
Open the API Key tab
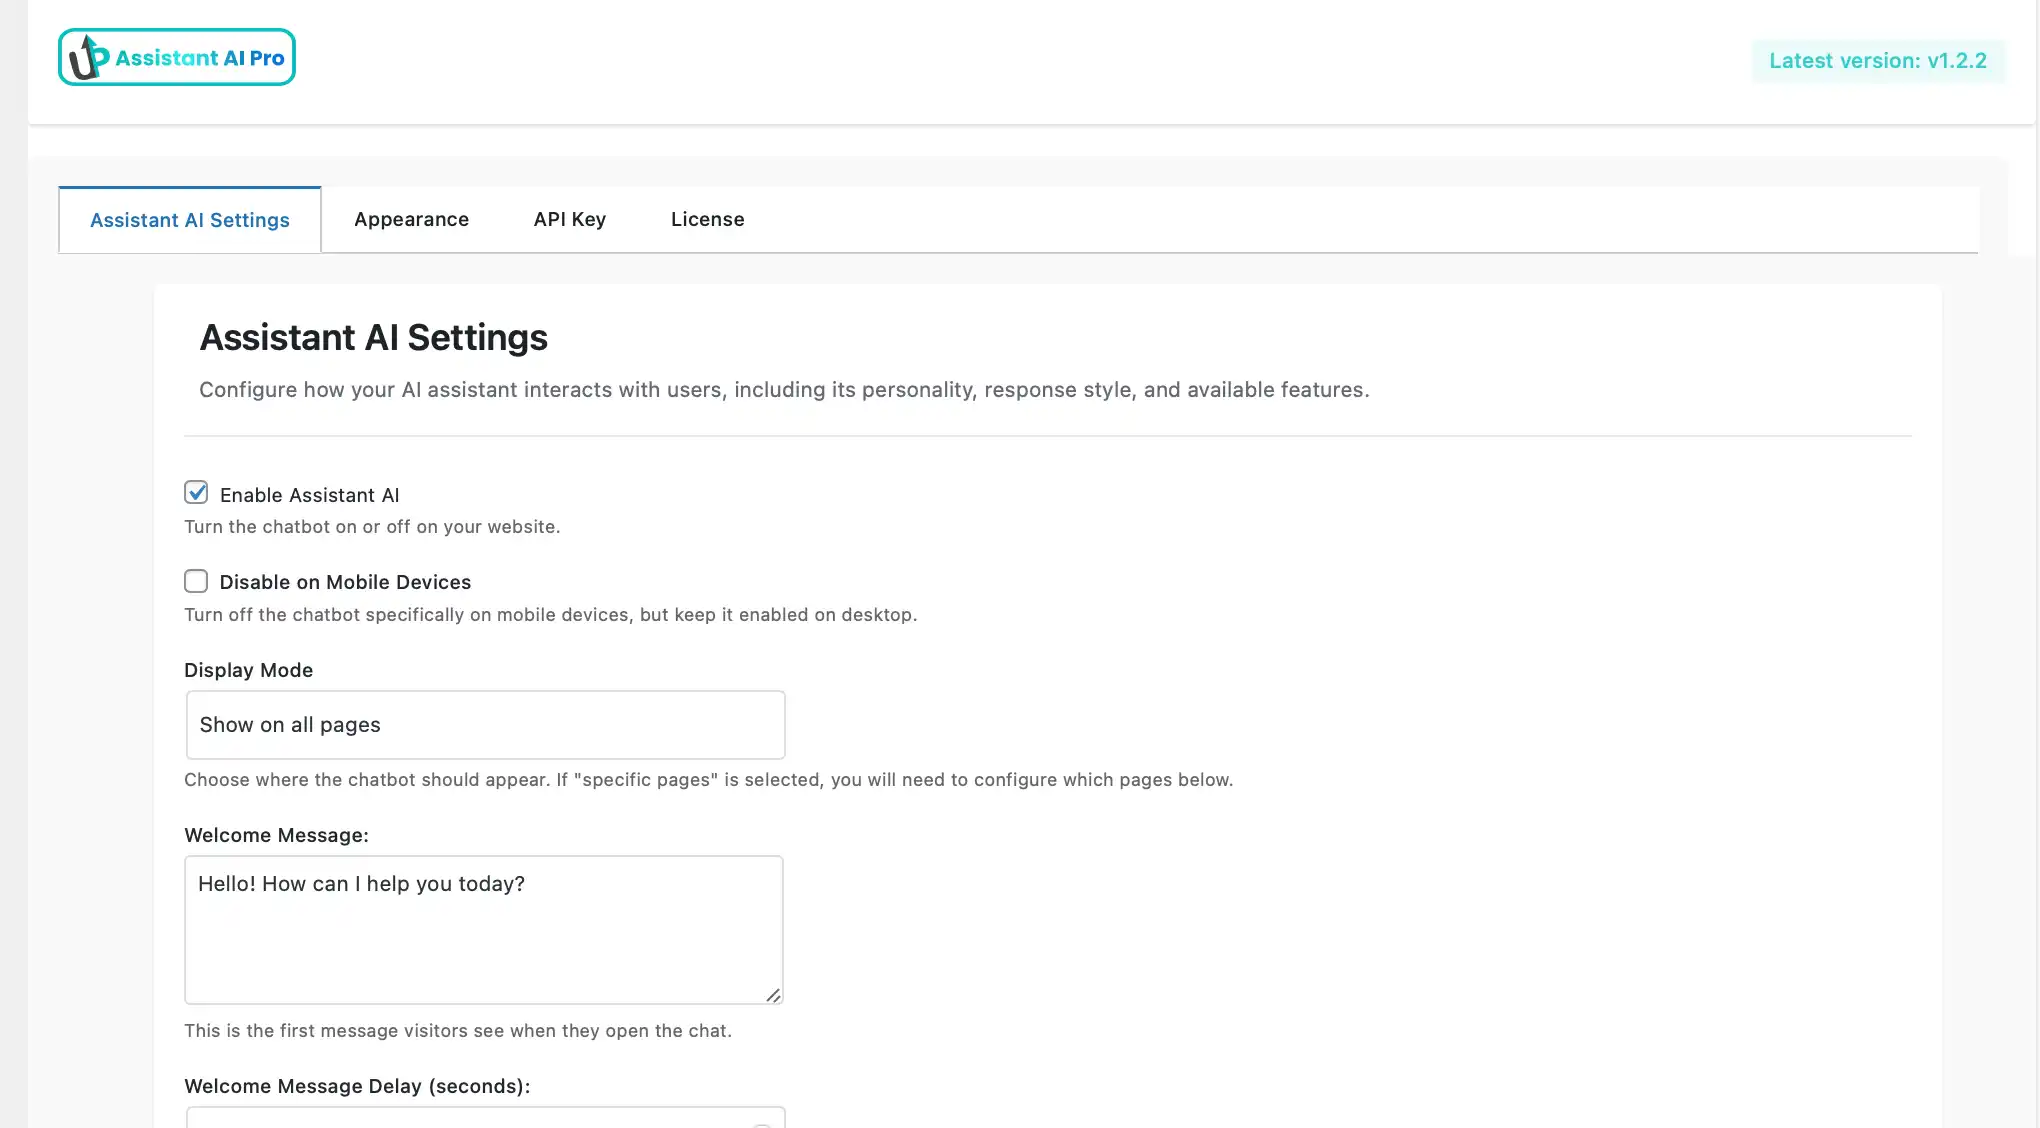coord(569,219)
